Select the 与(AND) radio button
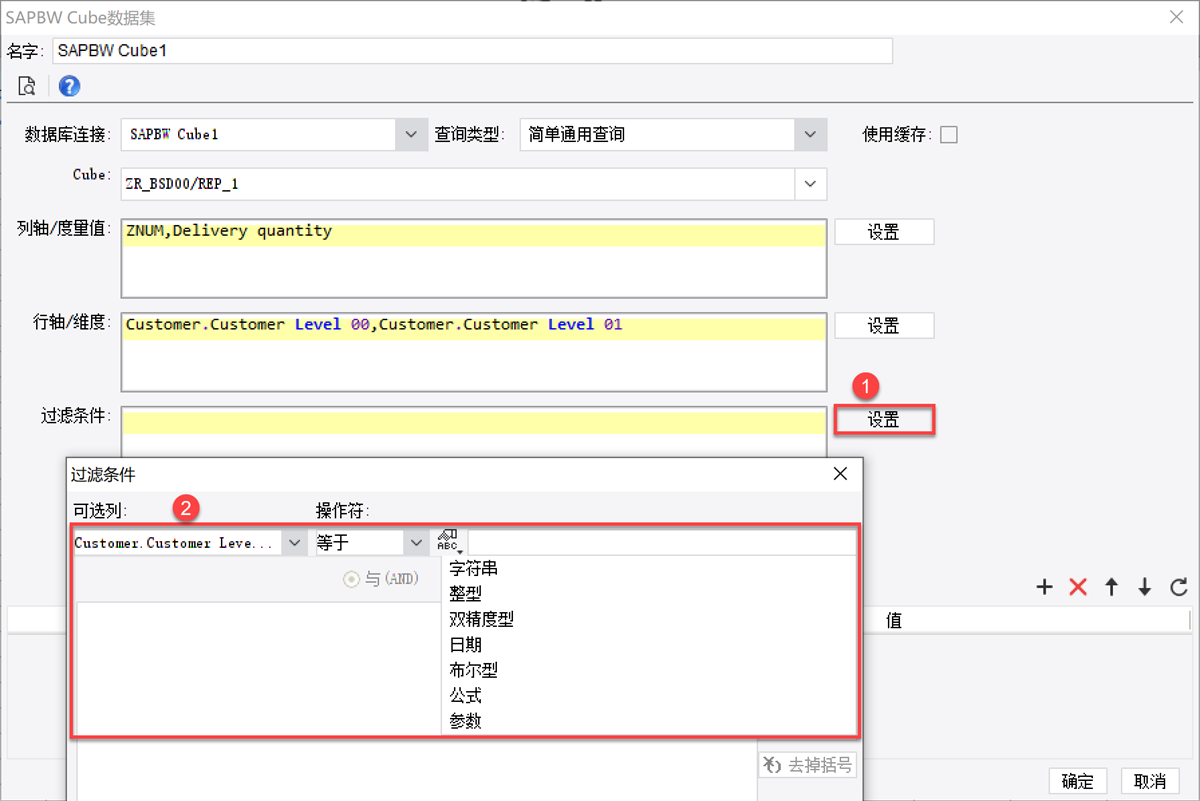1200x801 pixels. 351,579
